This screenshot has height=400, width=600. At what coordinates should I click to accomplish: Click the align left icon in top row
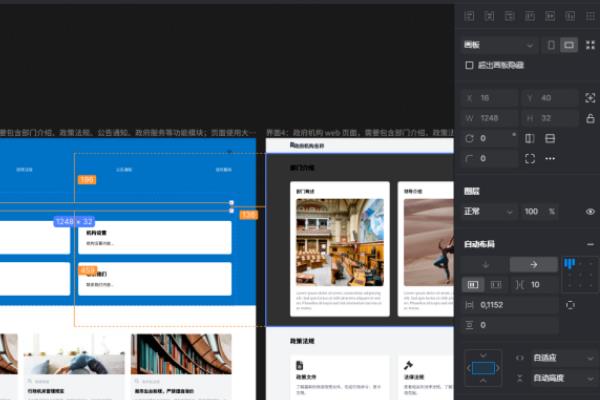tap(469, 16)
